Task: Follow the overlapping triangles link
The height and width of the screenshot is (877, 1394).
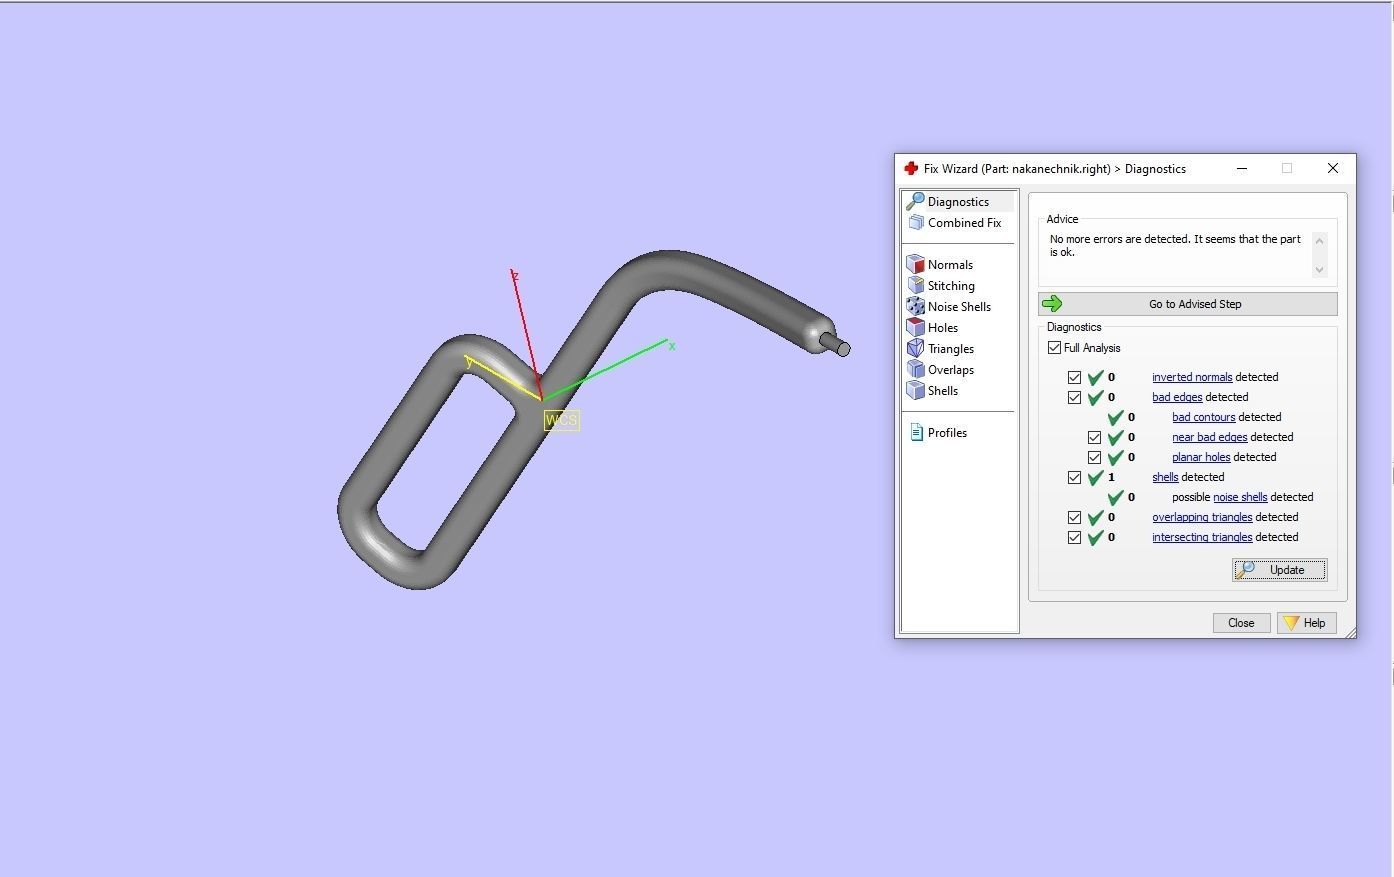Action: tap(1202, 518)
